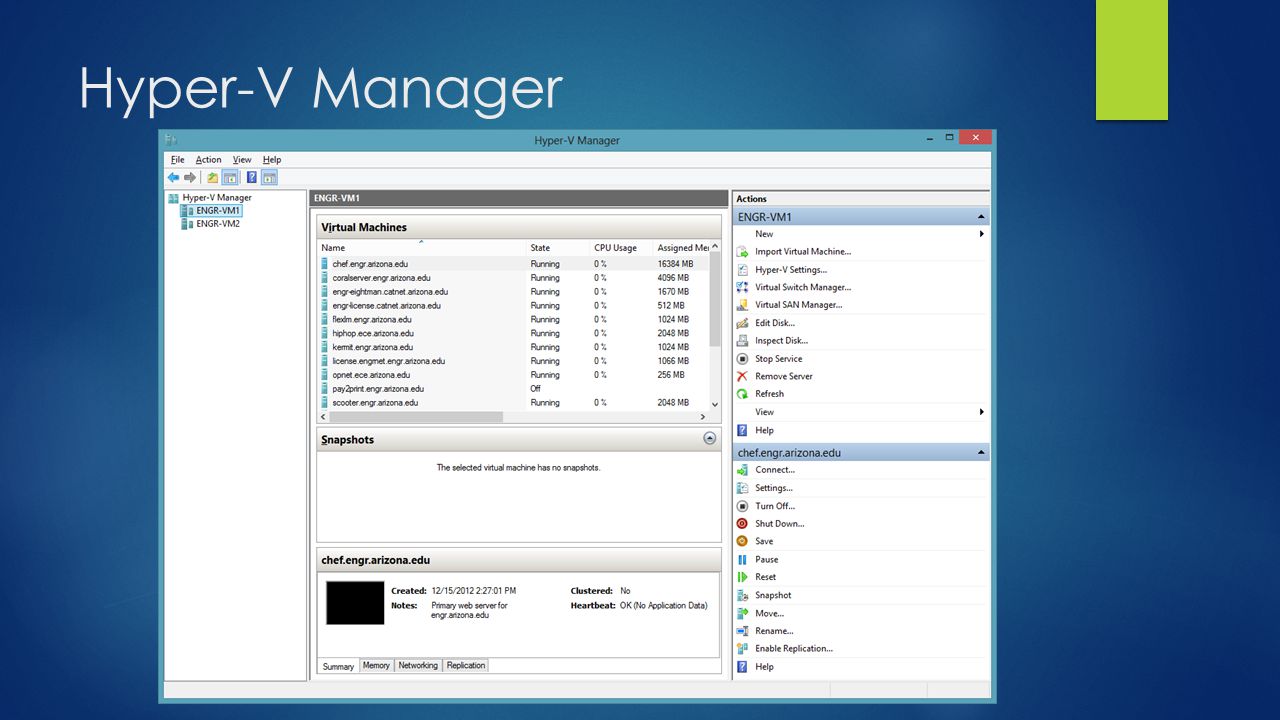Open the View menu in menu bar

pyautogui.click(x=242, y=160)
